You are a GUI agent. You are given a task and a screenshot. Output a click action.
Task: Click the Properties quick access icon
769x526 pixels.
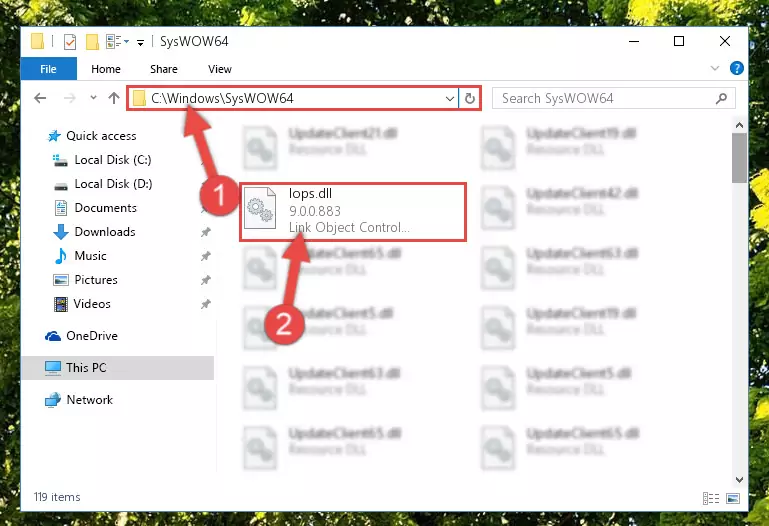click(70, 42)
